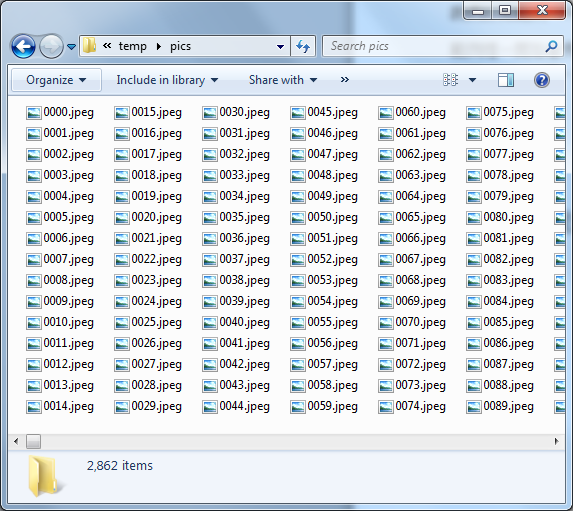Select file 0000.jpeg
This screenshot has height=511, width=573.
(x=60, y=112)
